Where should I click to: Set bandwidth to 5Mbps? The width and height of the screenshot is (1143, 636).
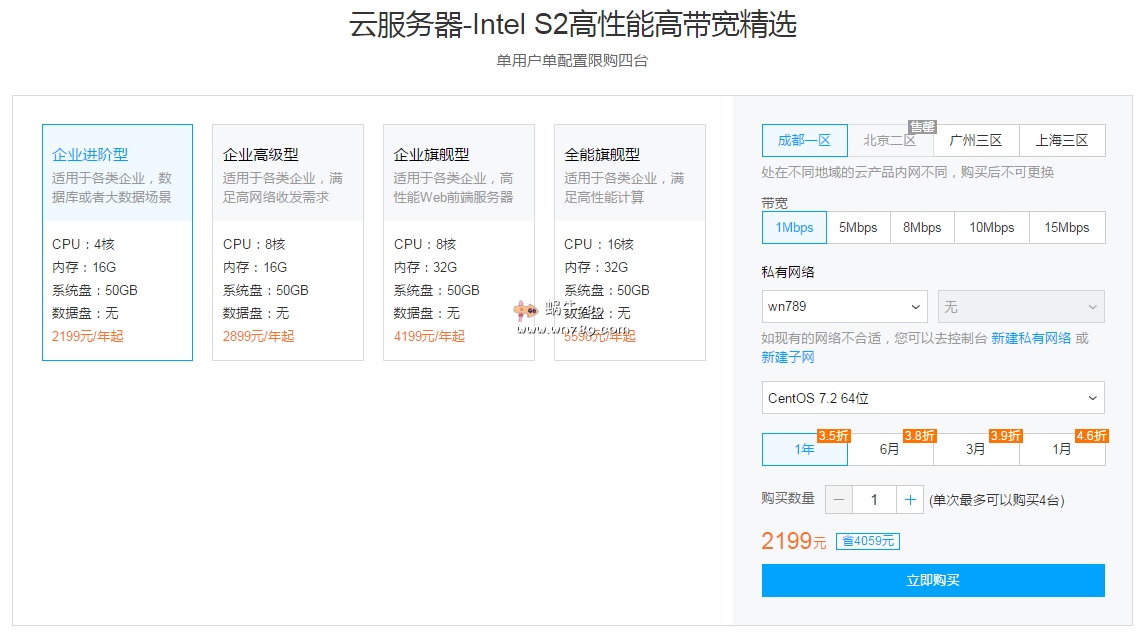(858, 228)
